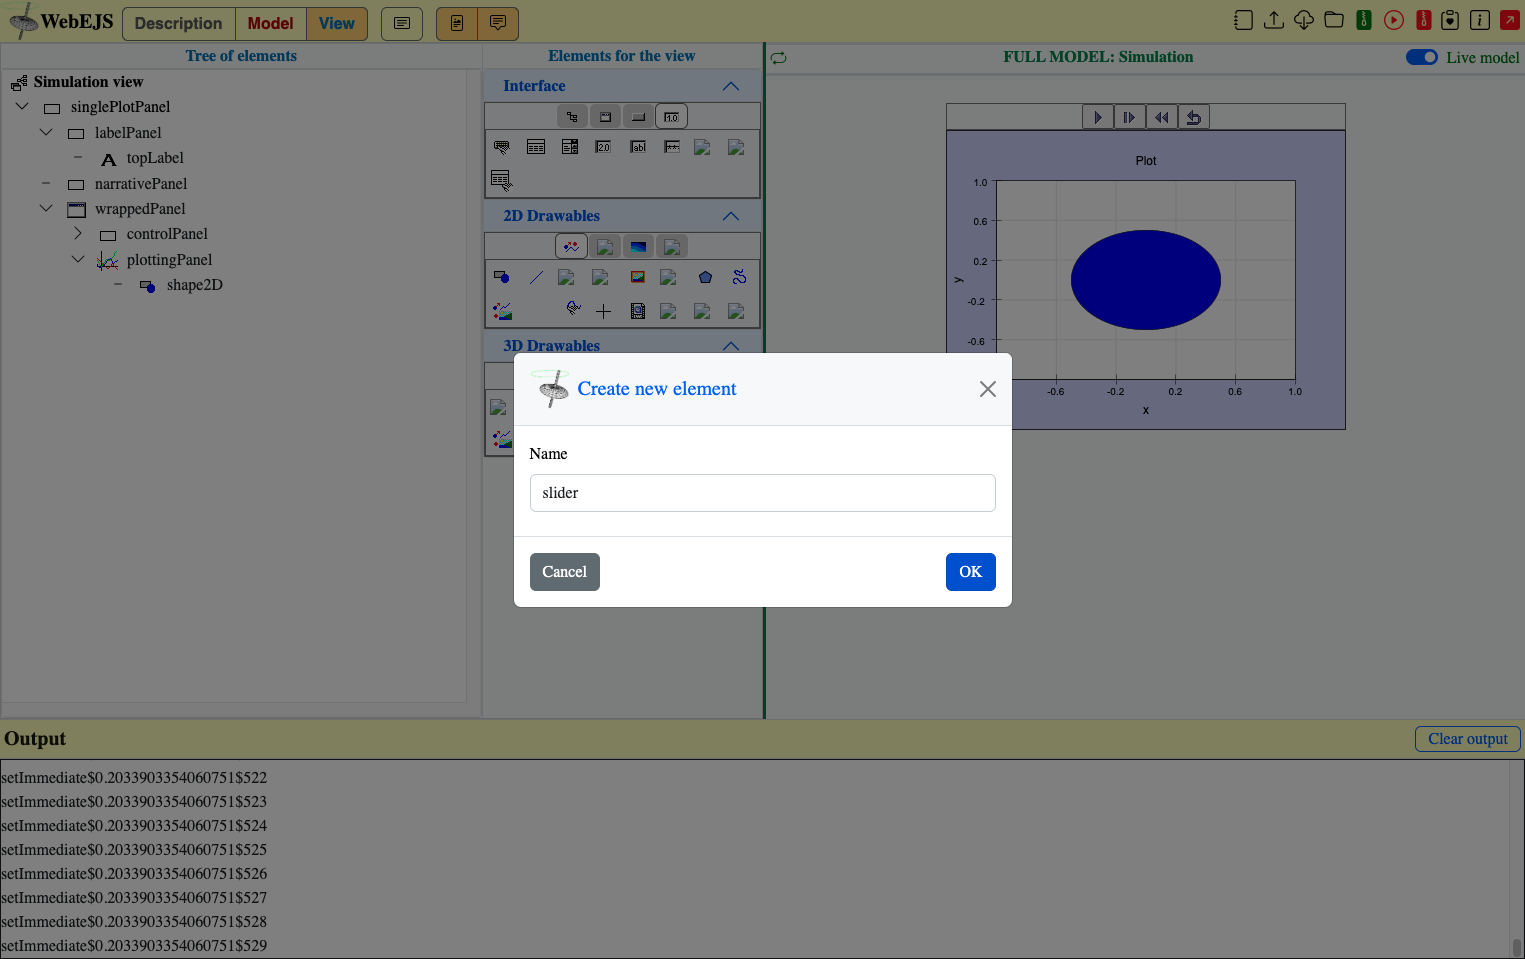Select the 1.0 tab in the Interface palette
Image resolution: width=1525 pixels, height=959 pixels.
click(x=671, y=117)
